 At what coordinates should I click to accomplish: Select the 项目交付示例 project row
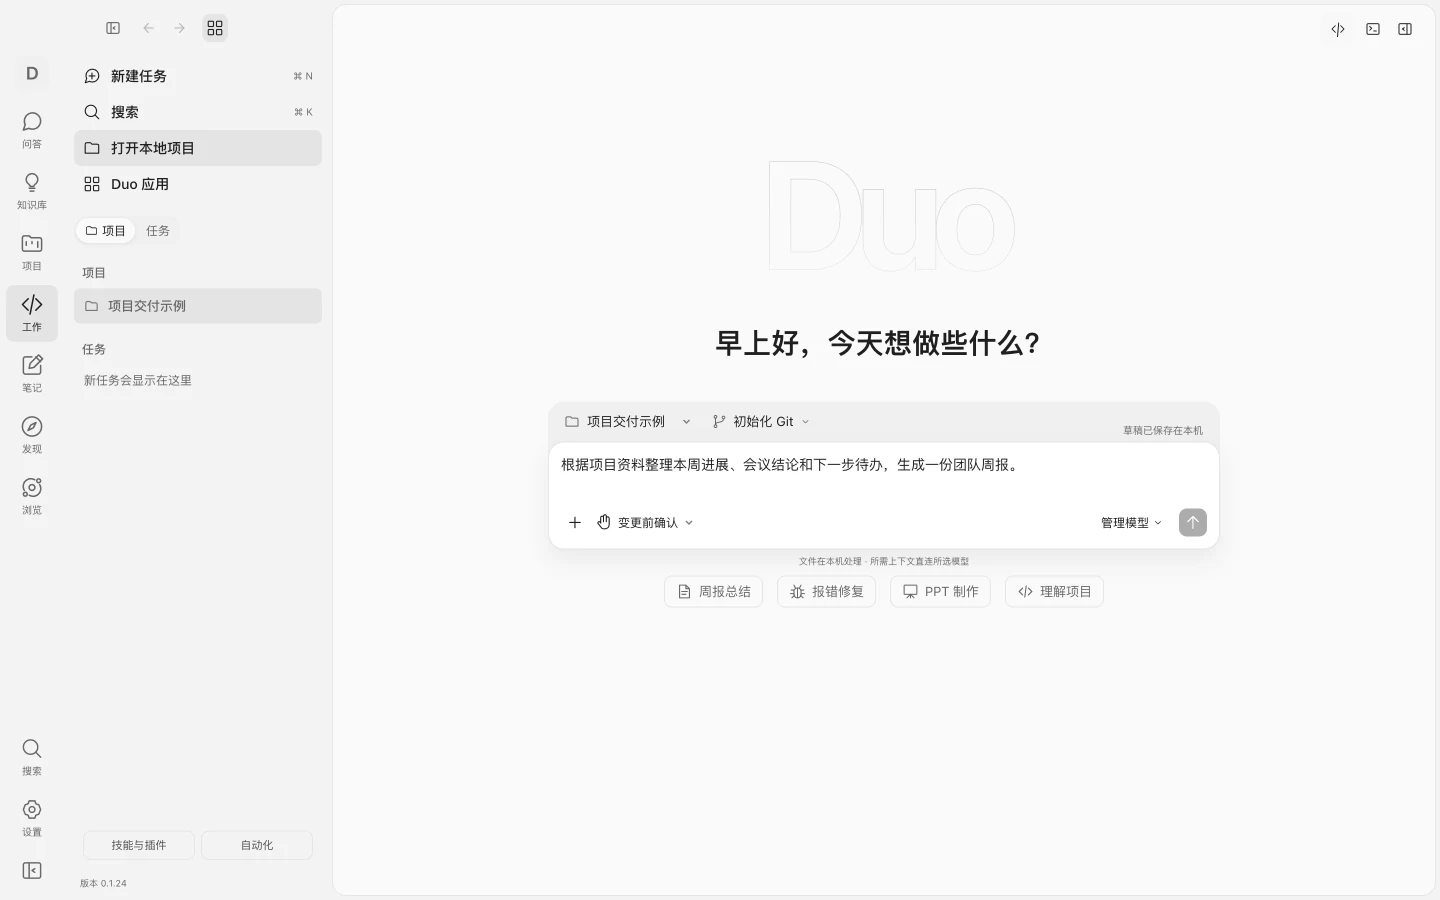tap(198, 306)
